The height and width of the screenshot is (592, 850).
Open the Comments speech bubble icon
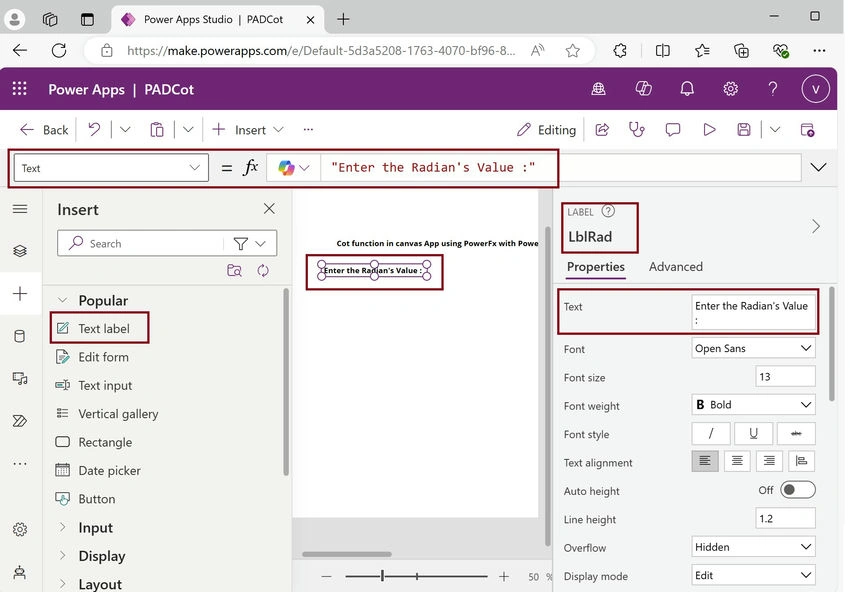[673, 130]
